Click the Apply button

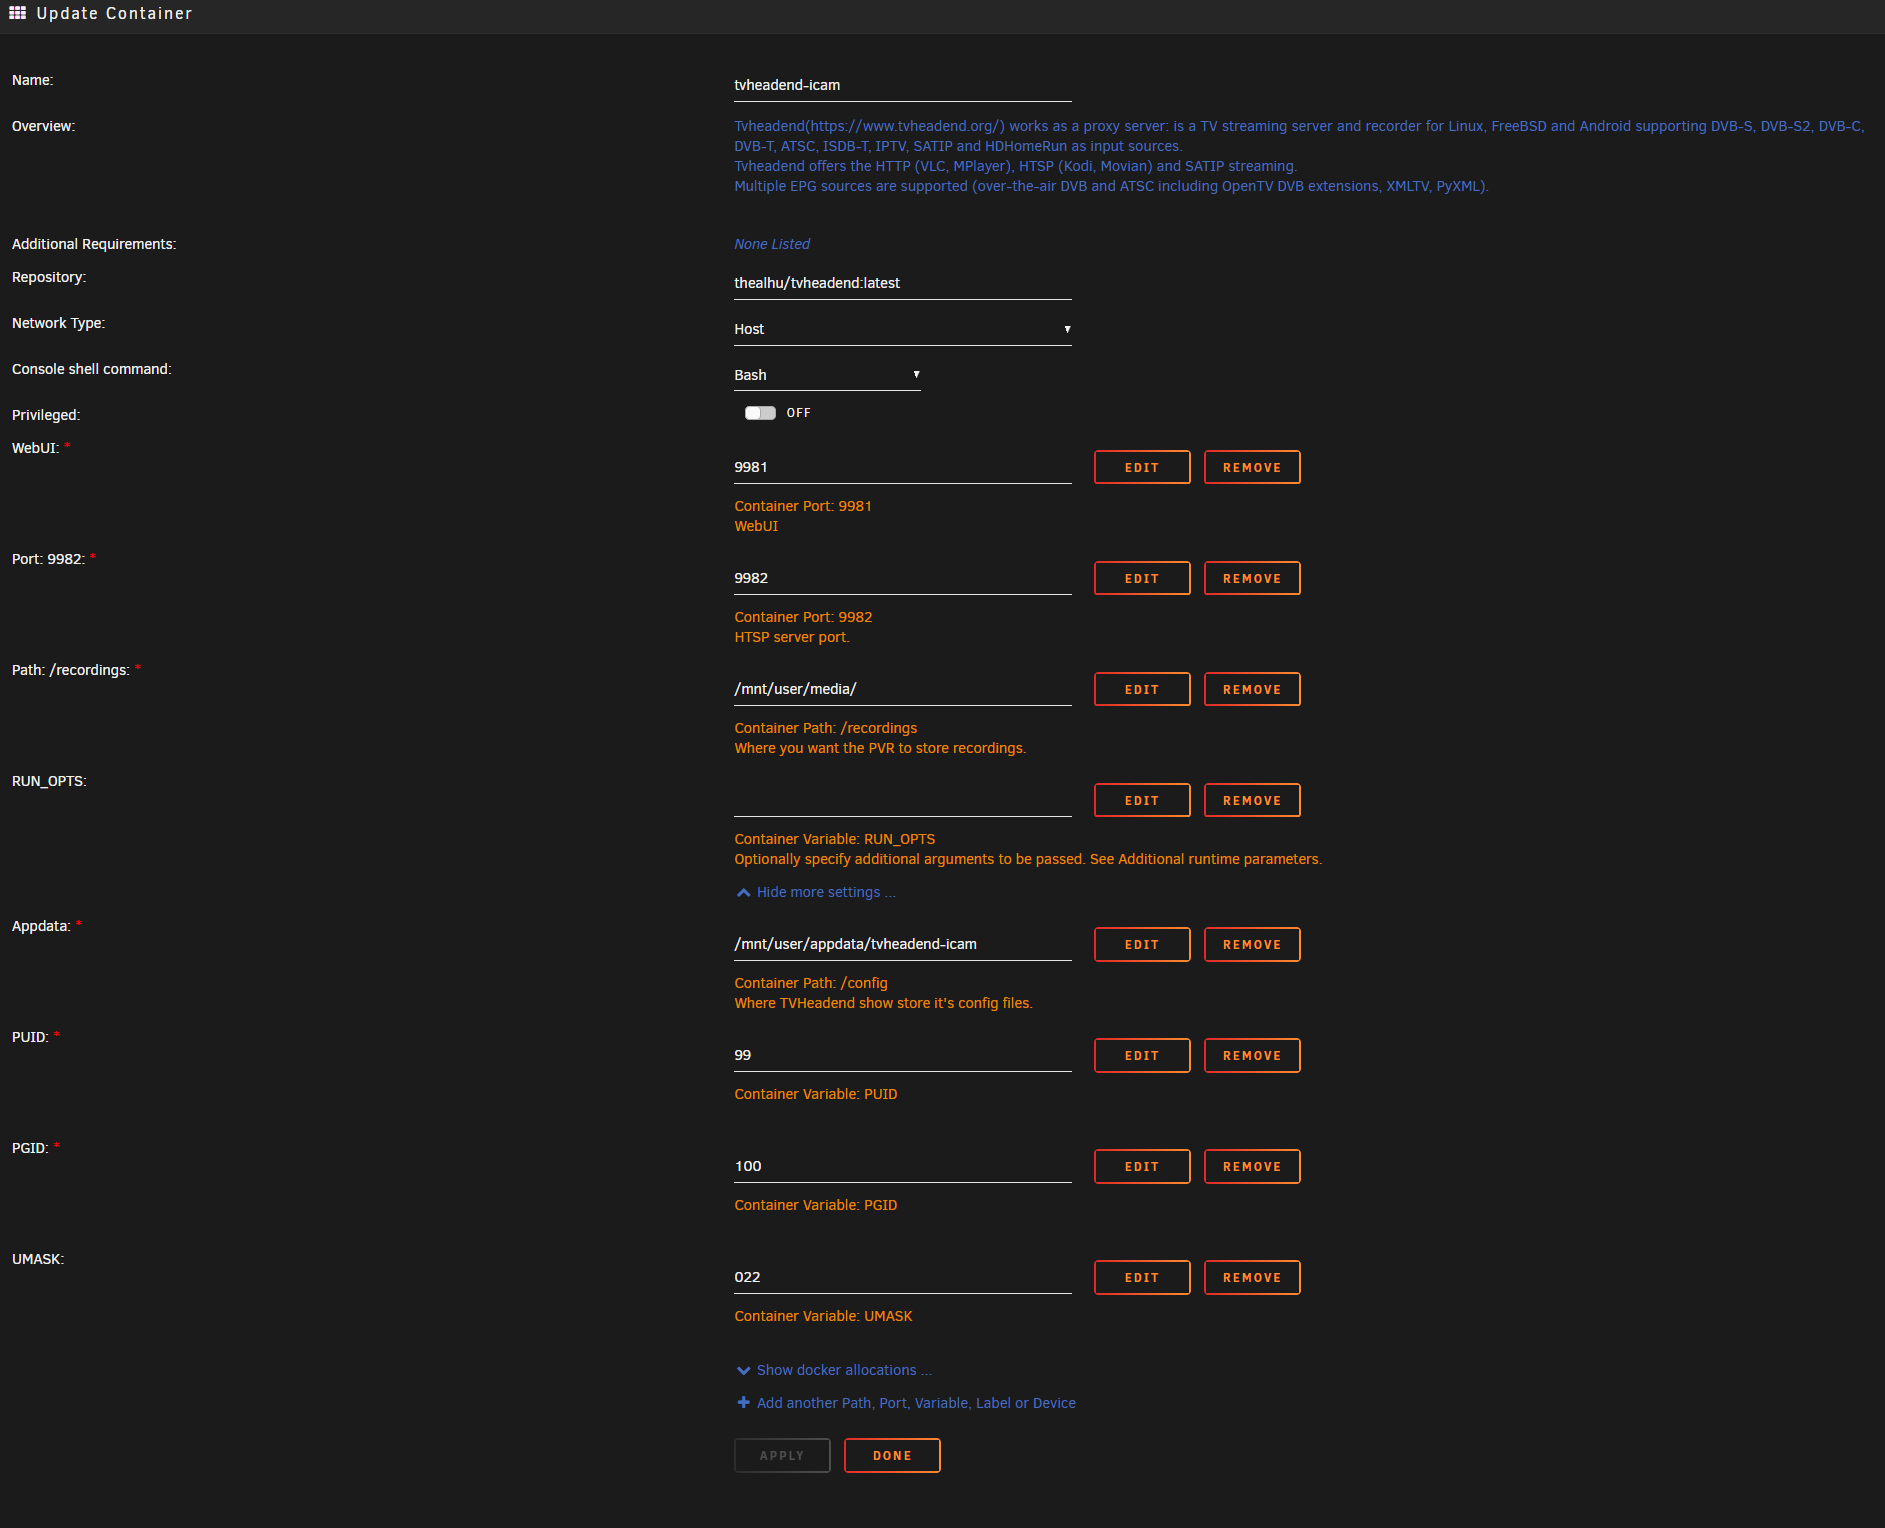pos(782,1456)
